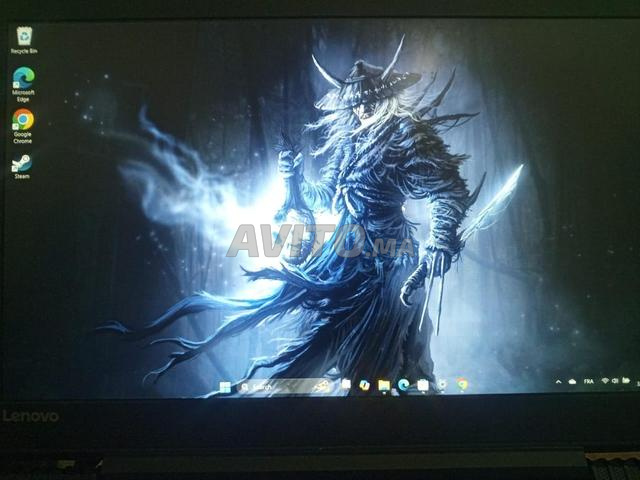Click the search highlights image in the search box
Image resolution: width=640 pixels, height=480 pixels.
click(x=322, y=385)
